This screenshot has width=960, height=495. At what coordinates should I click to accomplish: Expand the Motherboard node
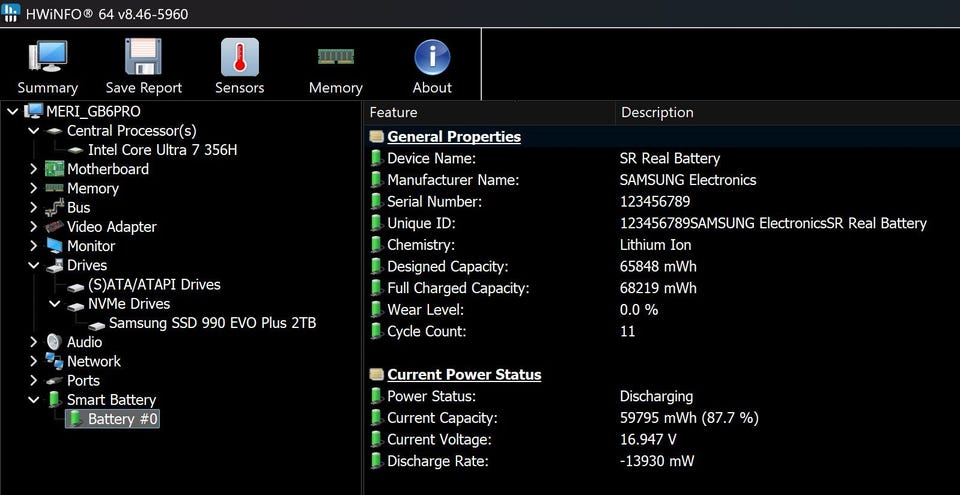coord(34,169)
